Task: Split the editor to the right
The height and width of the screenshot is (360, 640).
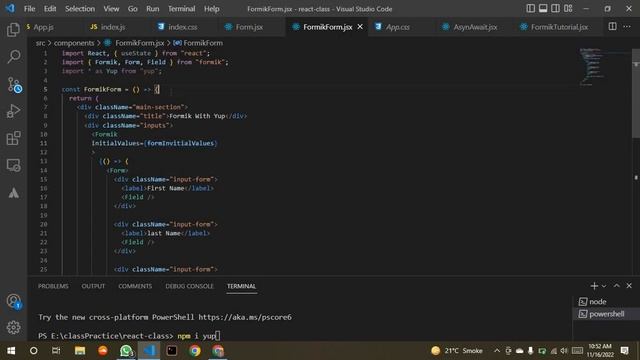Action: pyautogui.click(x=612, y=27)
